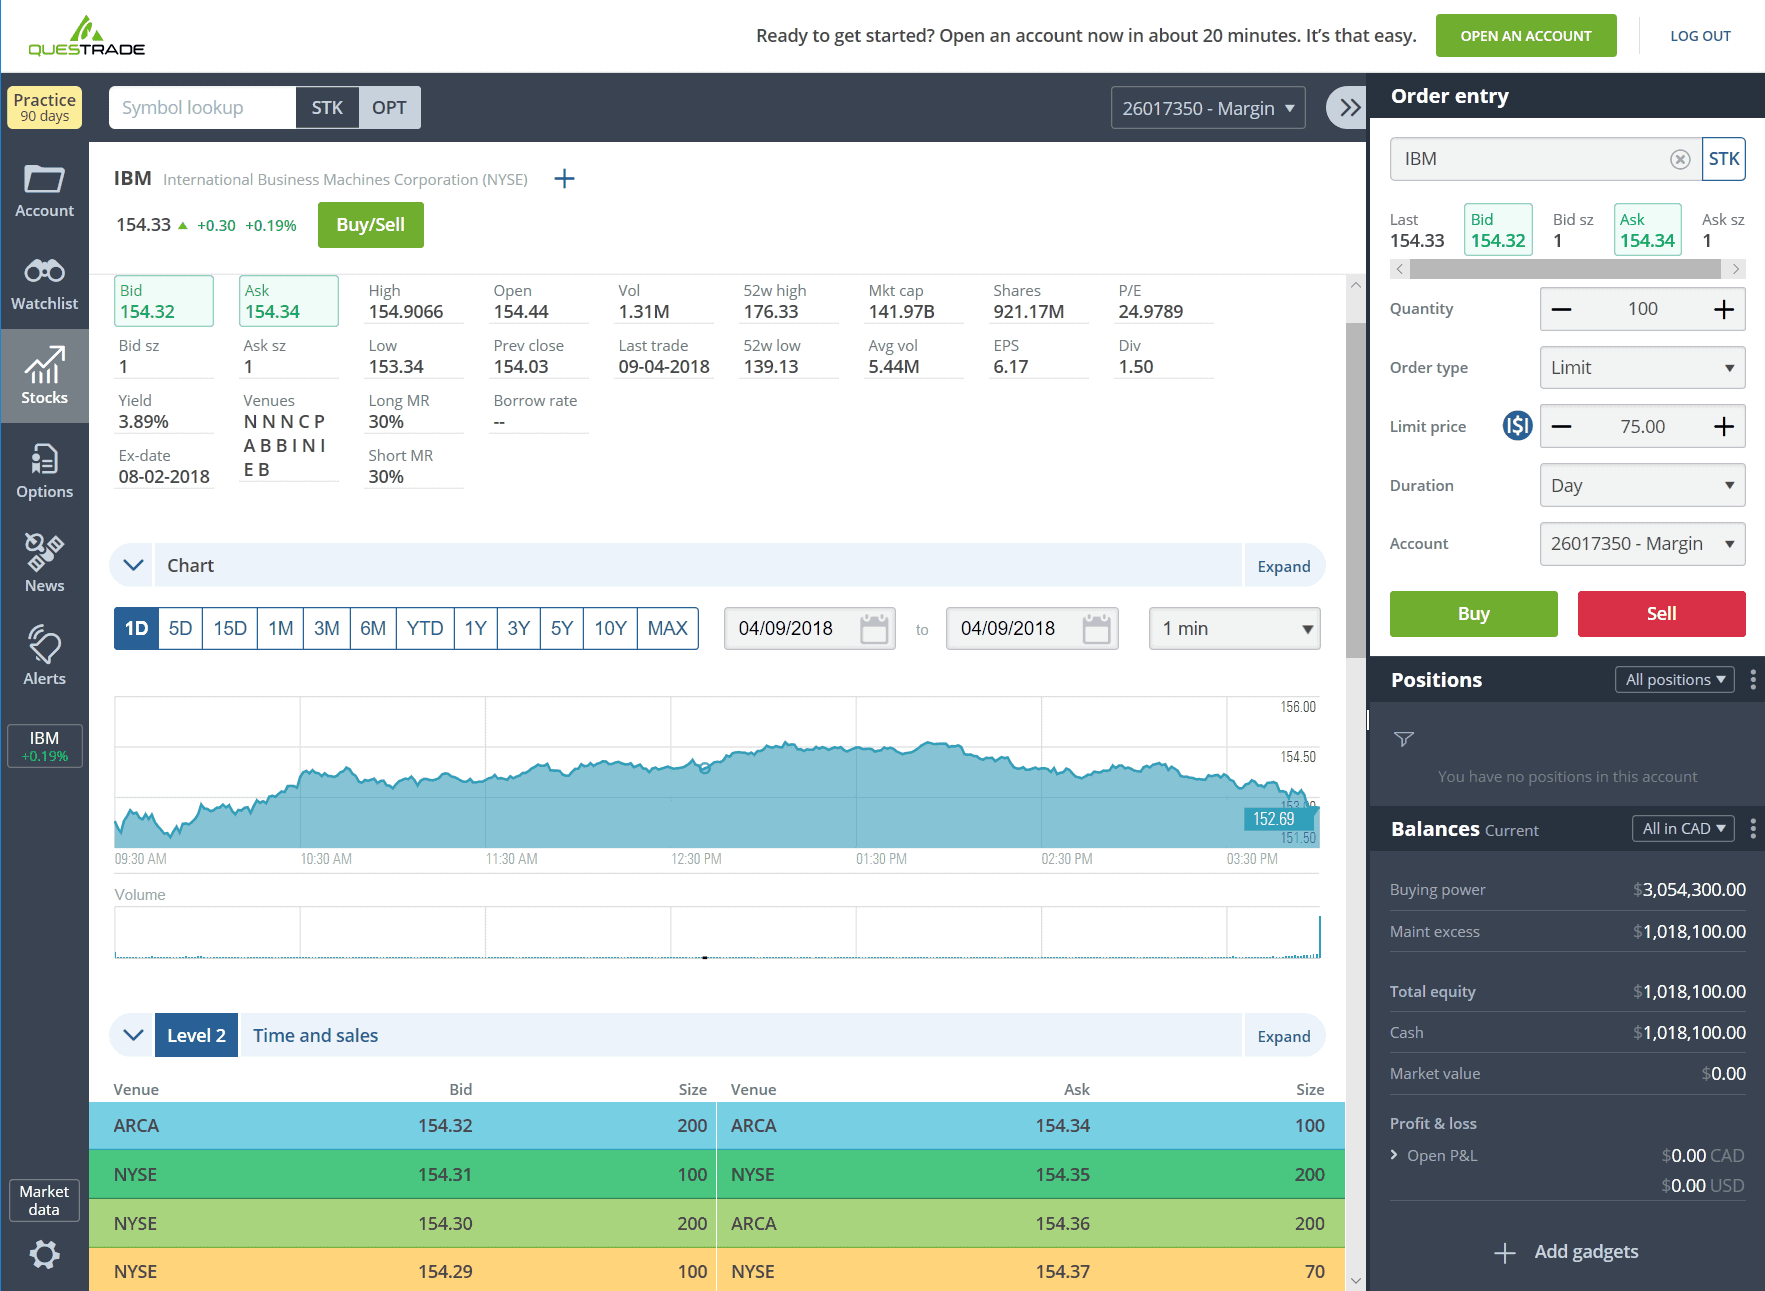Click Add gadgets plus icon

(1505, 1253)
